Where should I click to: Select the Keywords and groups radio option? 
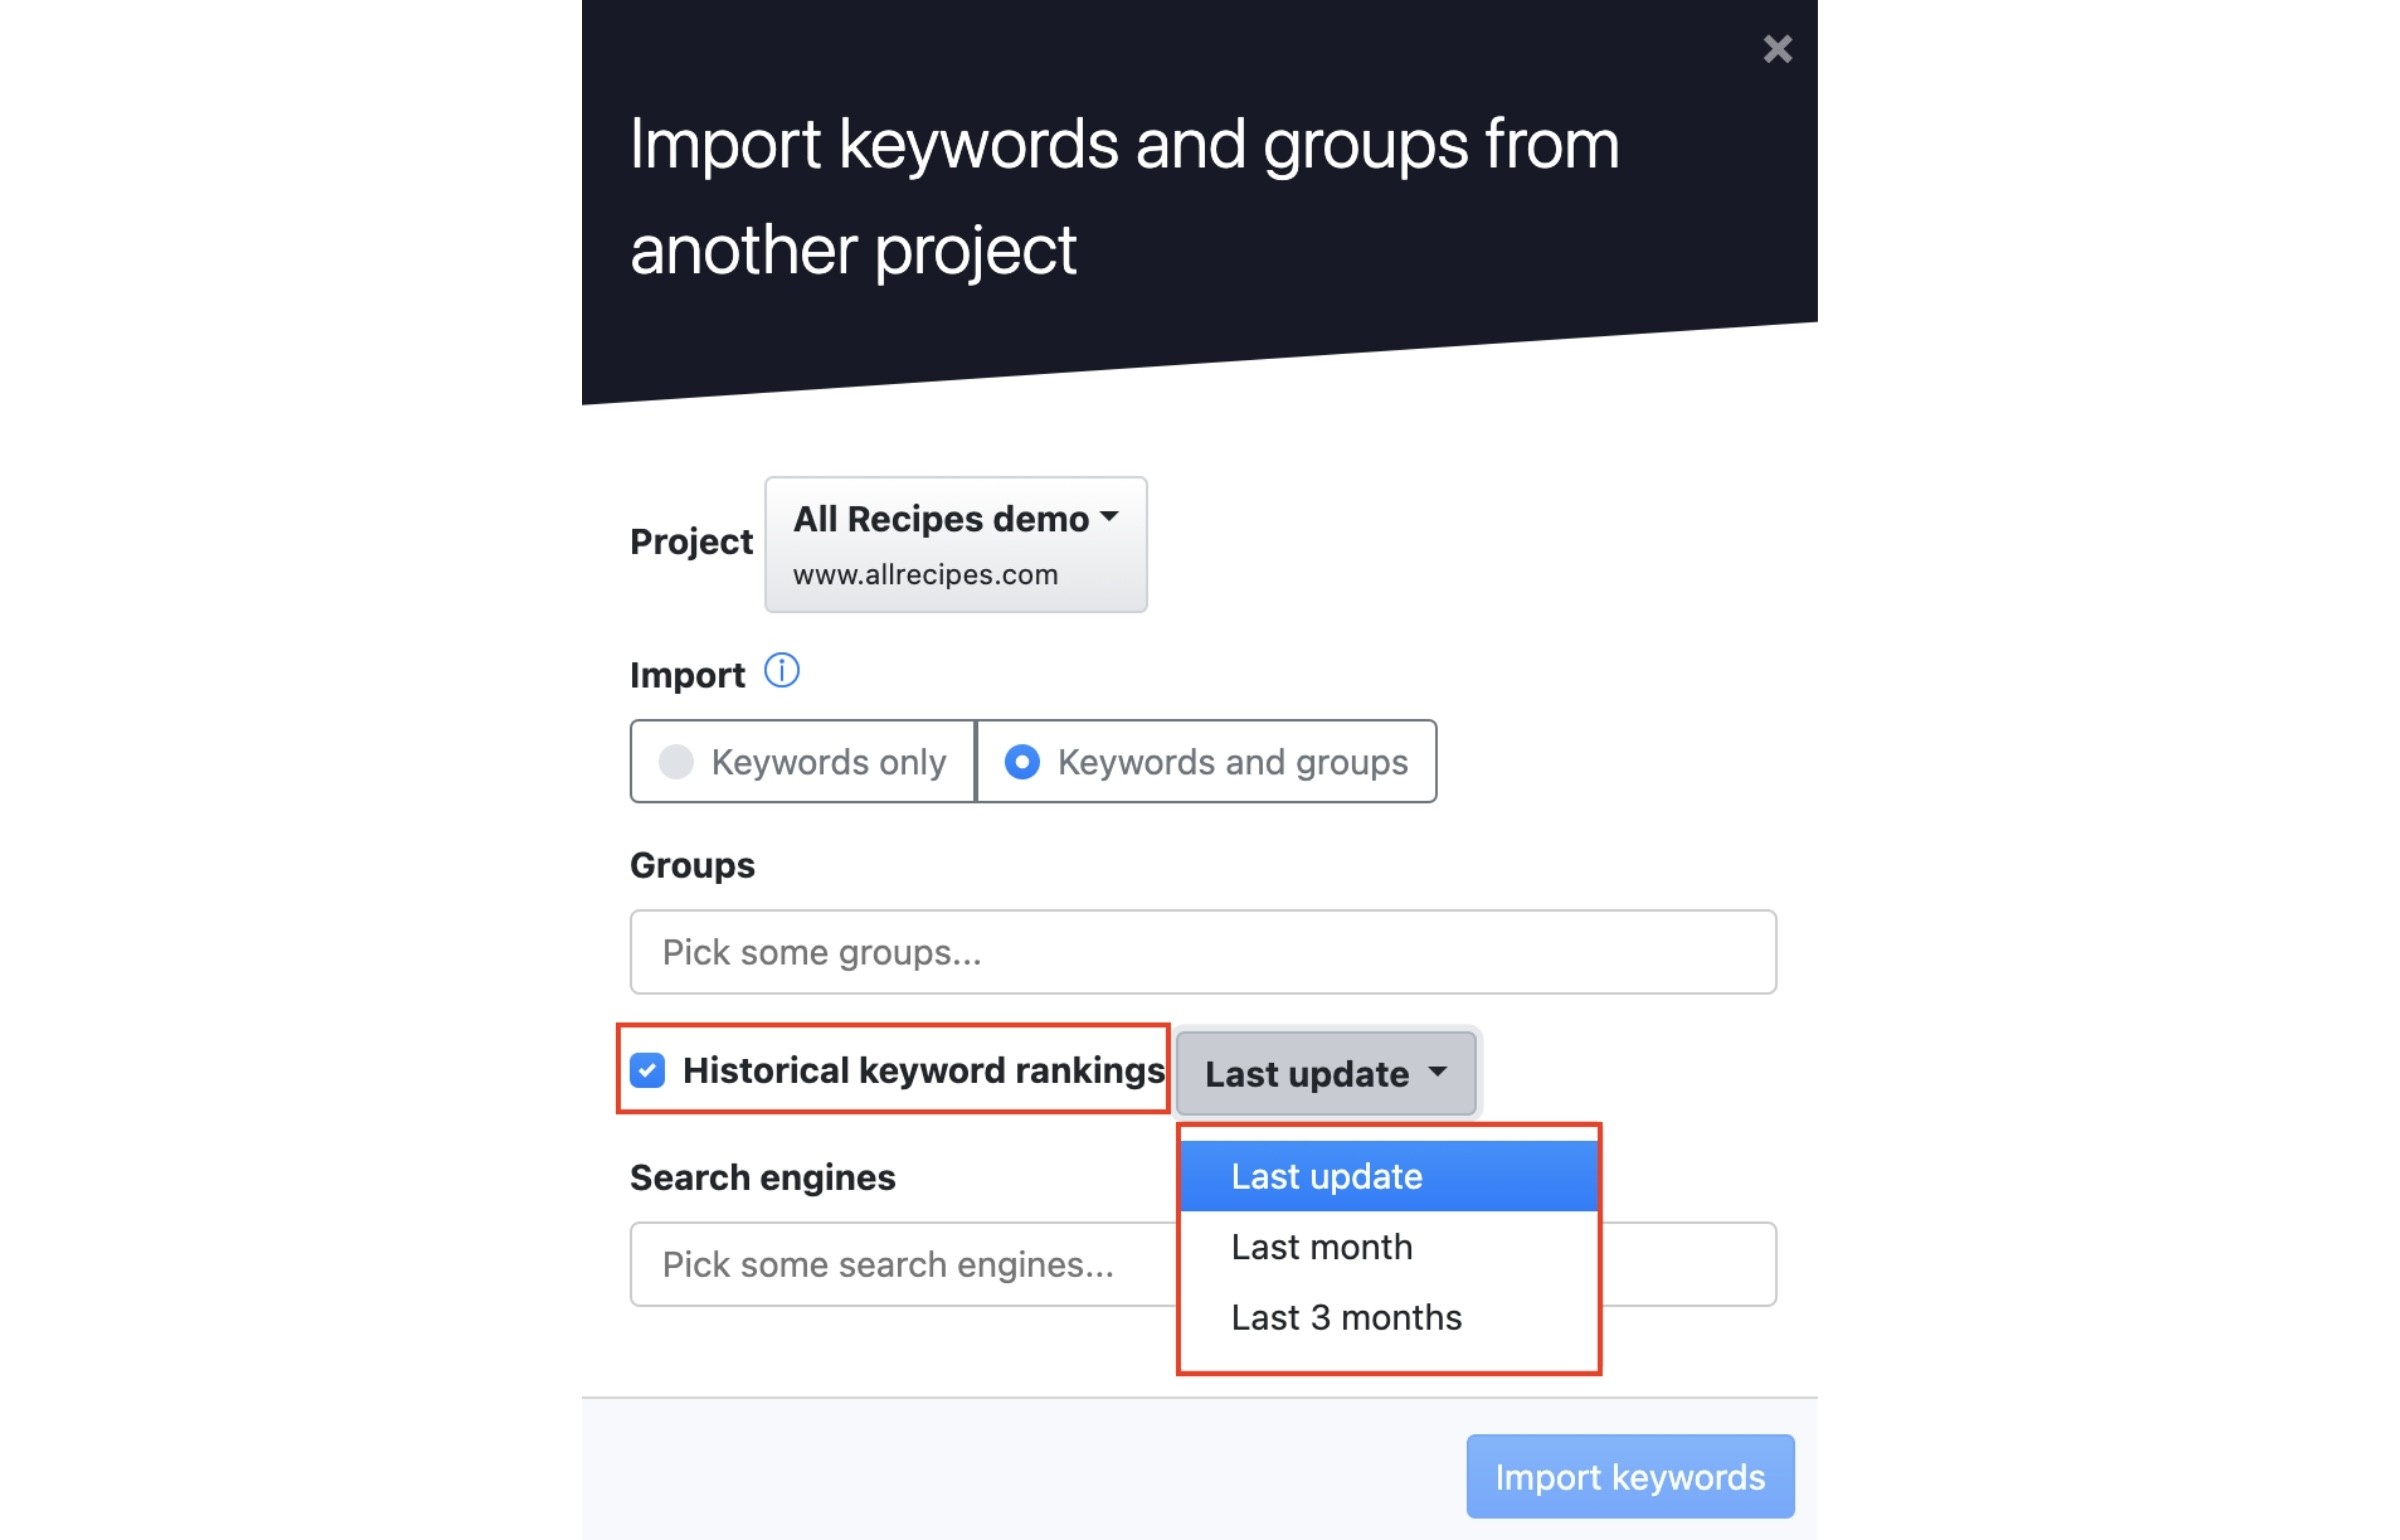pos(1206,761)
